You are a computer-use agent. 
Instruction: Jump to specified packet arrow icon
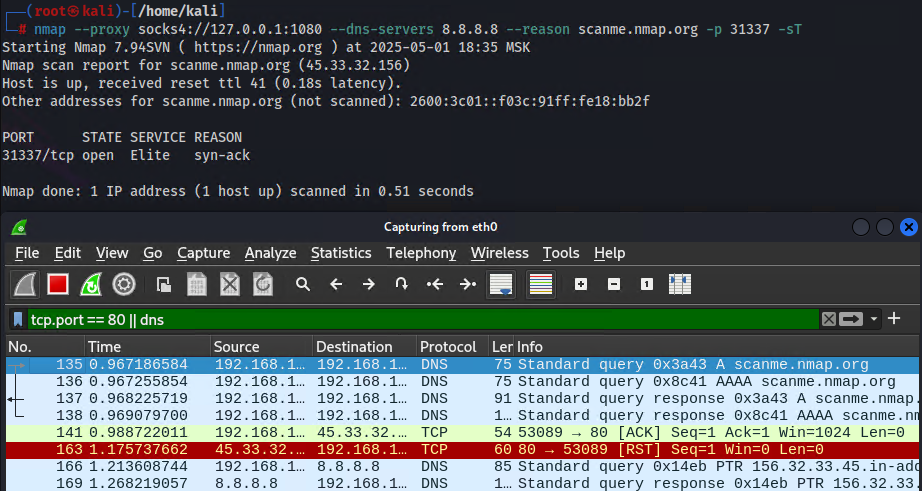[401, 284]
